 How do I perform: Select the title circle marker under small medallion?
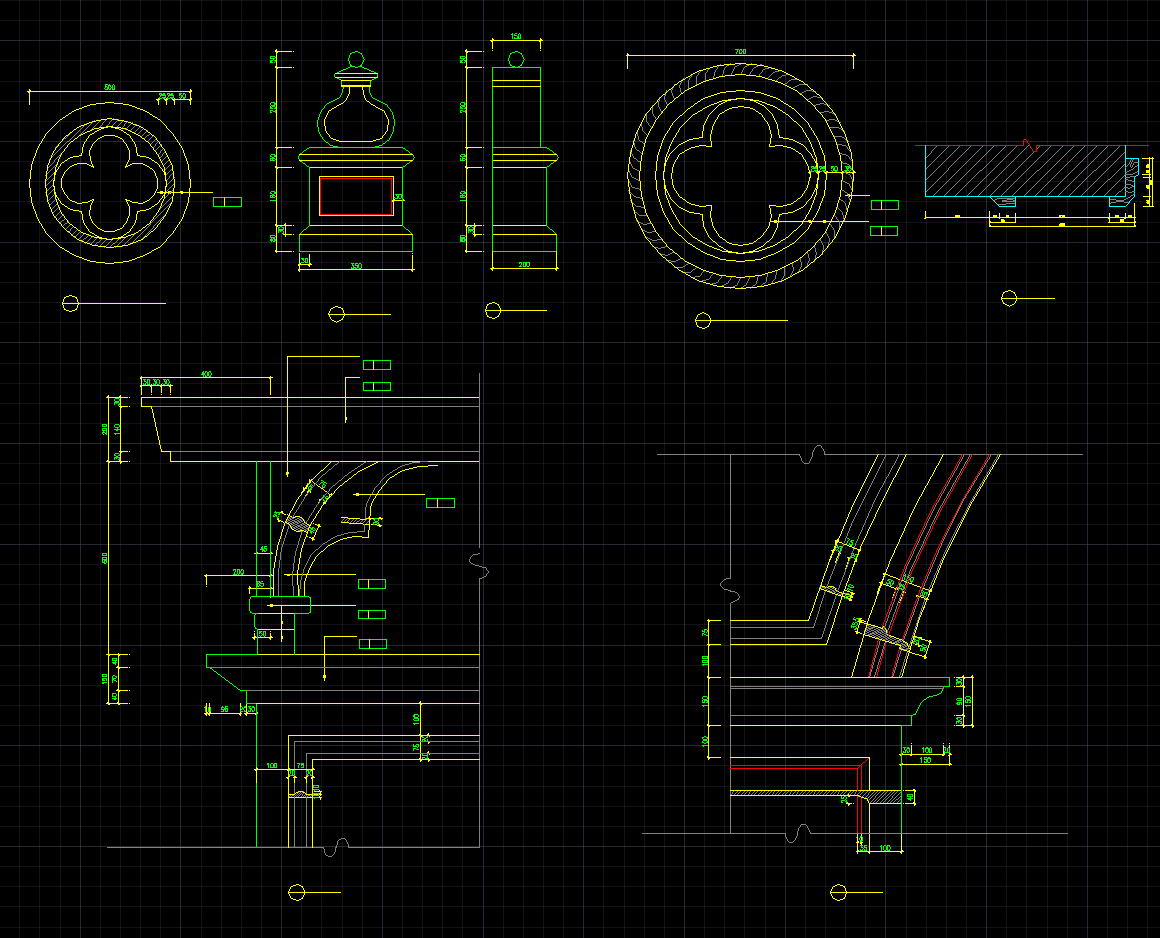pyautogui.click(x=70, y=303)
